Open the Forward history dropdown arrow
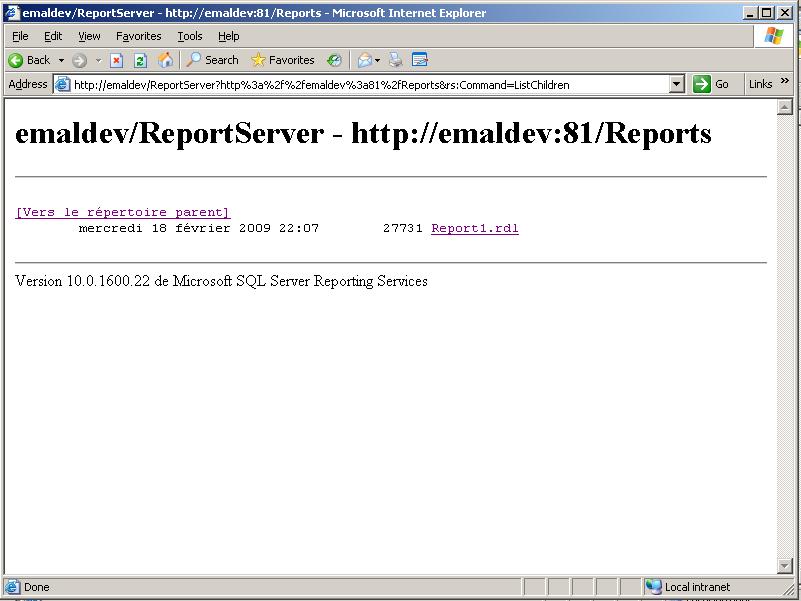The image size is (801, 601). tap(99, 60)
